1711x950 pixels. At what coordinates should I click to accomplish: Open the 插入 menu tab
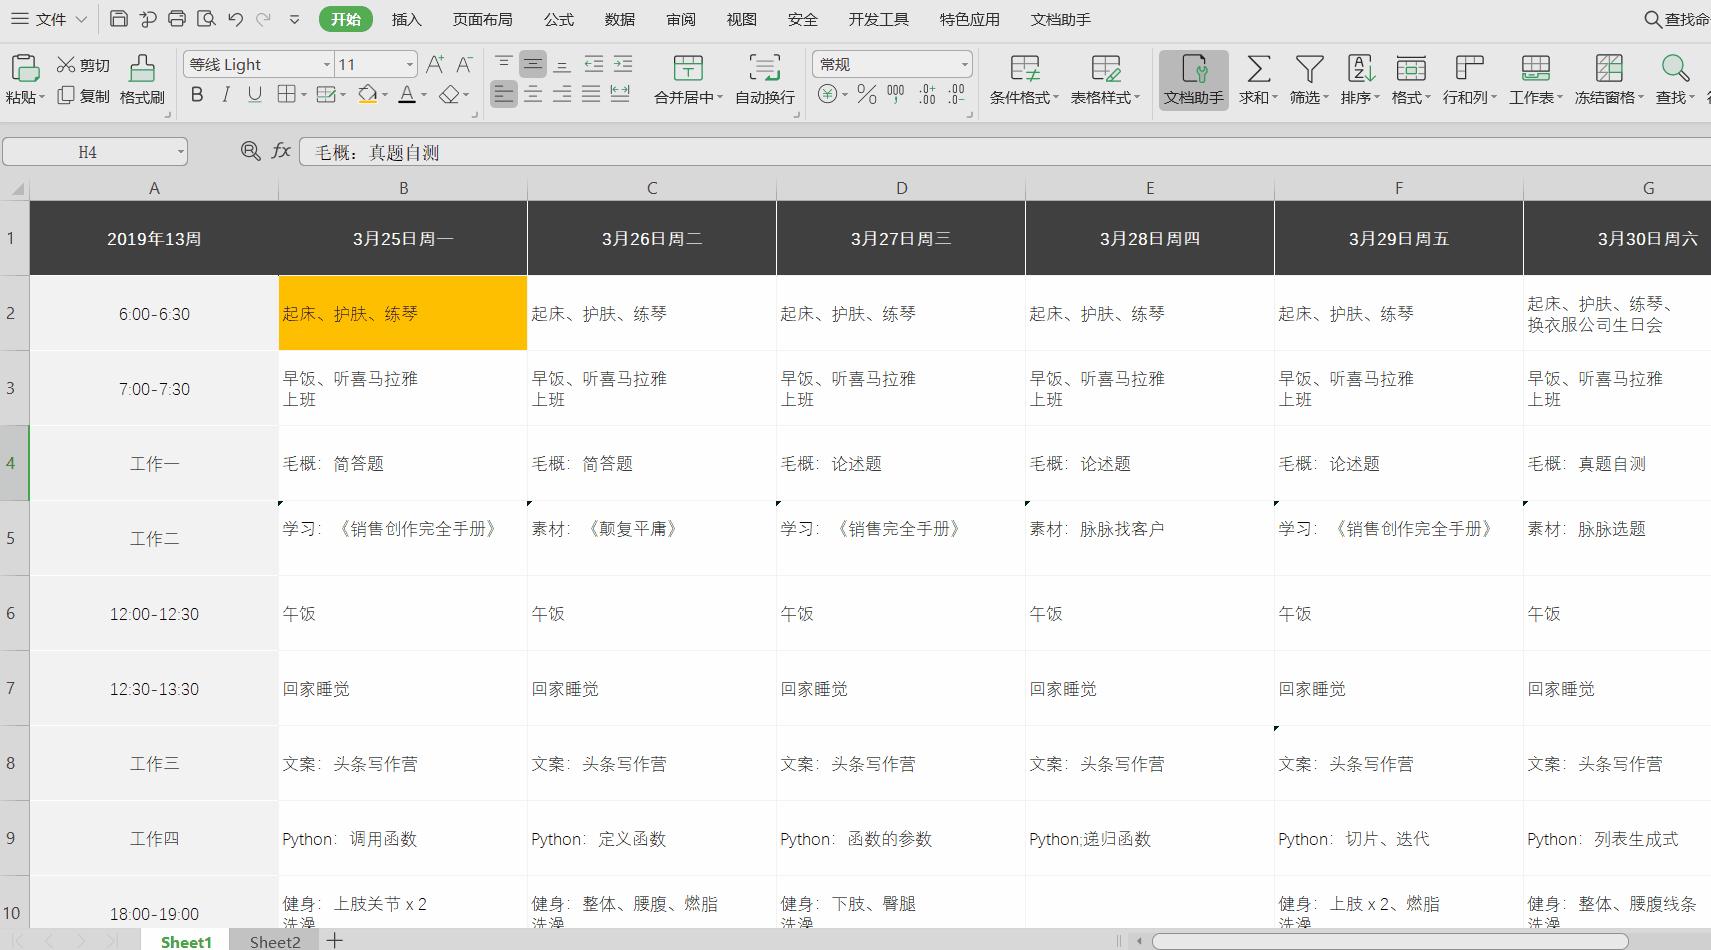tap(406, 19)
